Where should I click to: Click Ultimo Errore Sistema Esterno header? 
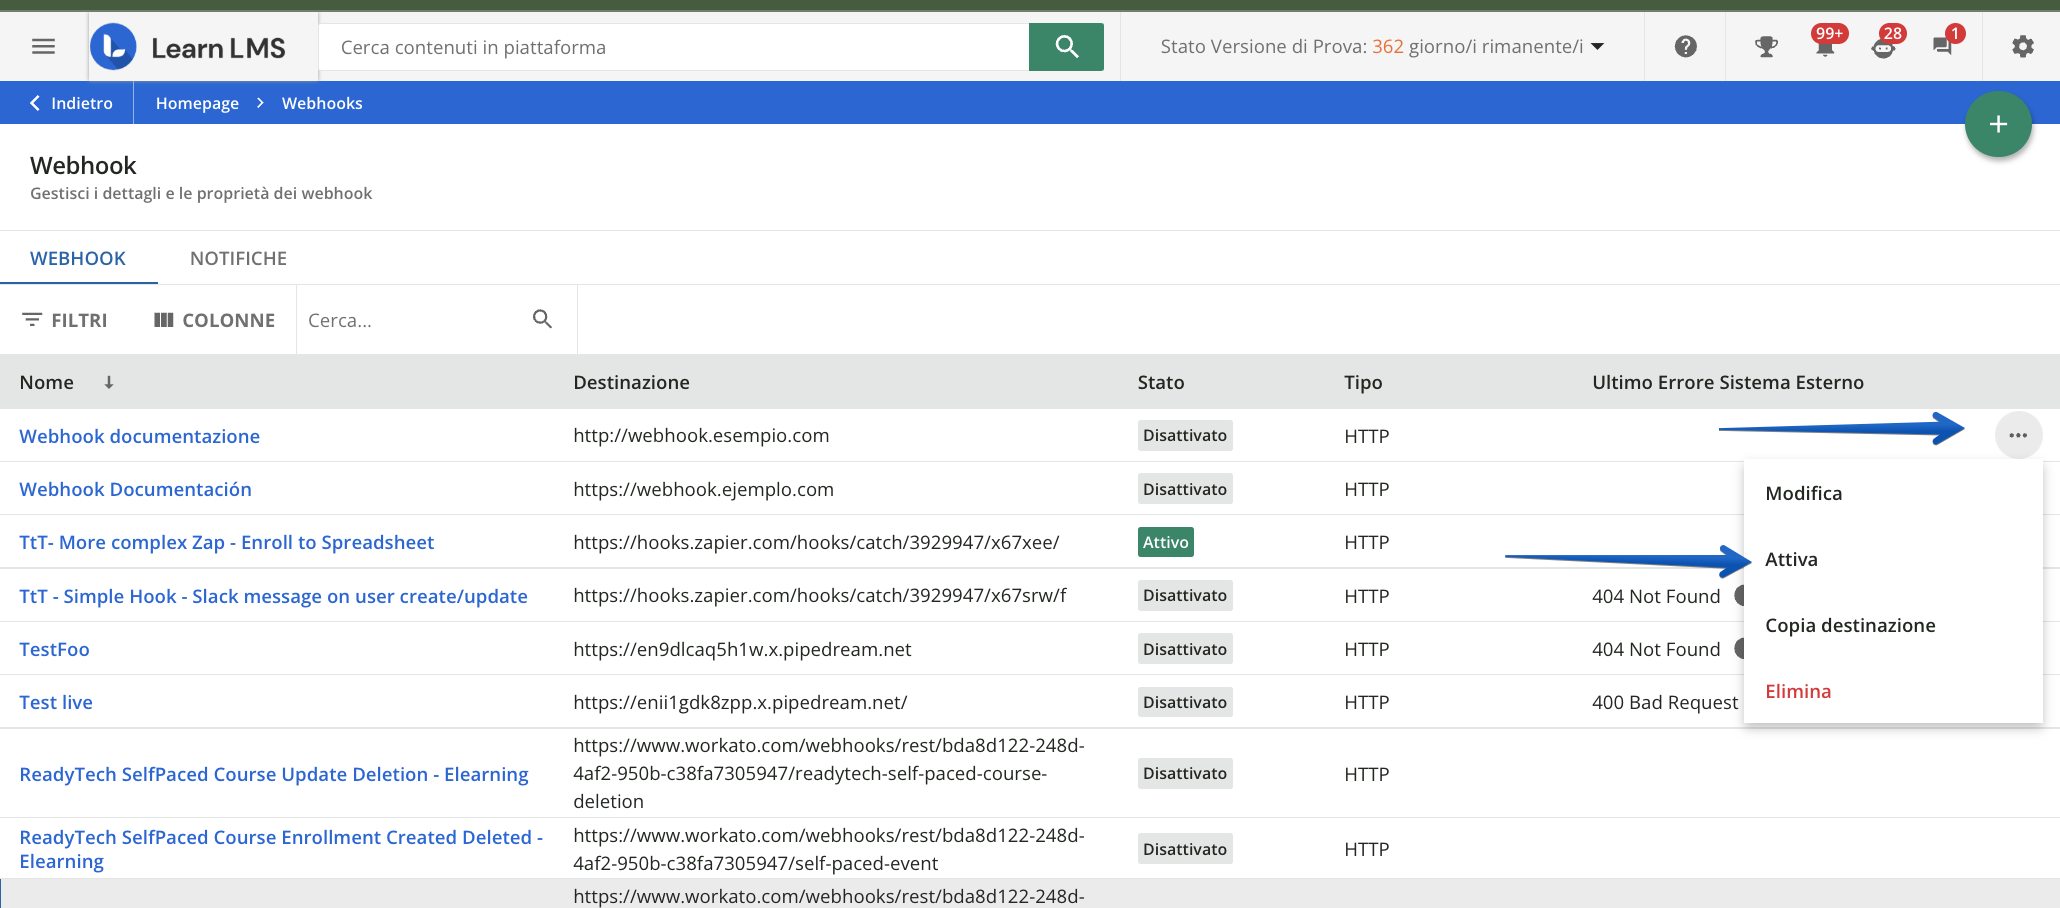click(x=1728, y=382)
